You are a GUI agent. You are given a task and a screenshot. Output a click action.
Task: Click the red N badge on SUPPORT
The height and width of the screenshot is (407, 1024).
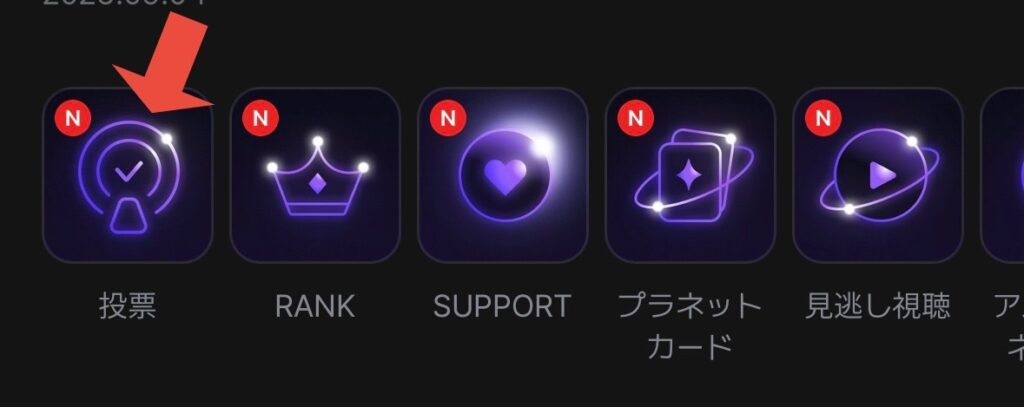448,118
